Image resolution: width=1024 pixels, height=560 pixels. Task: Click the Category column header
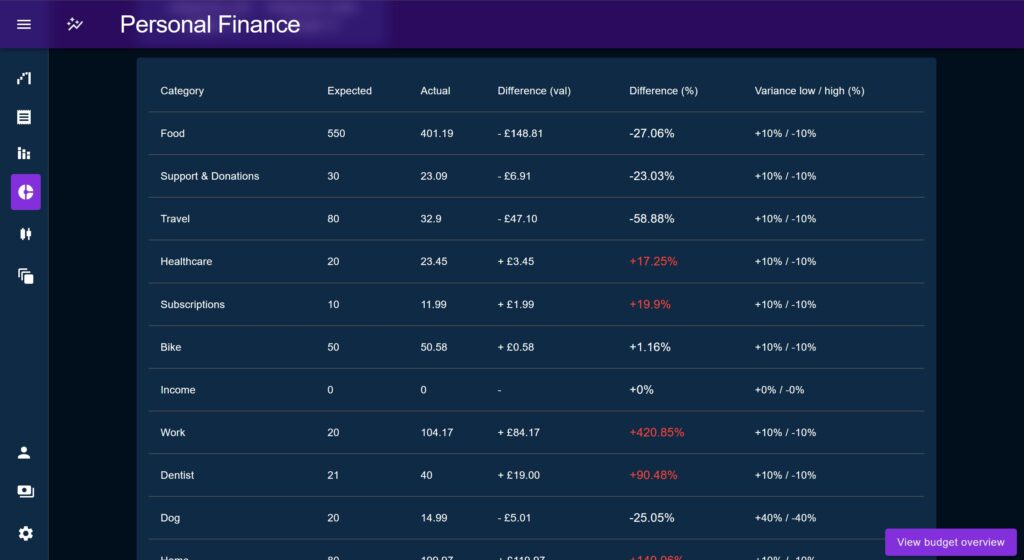pos(182,91)
